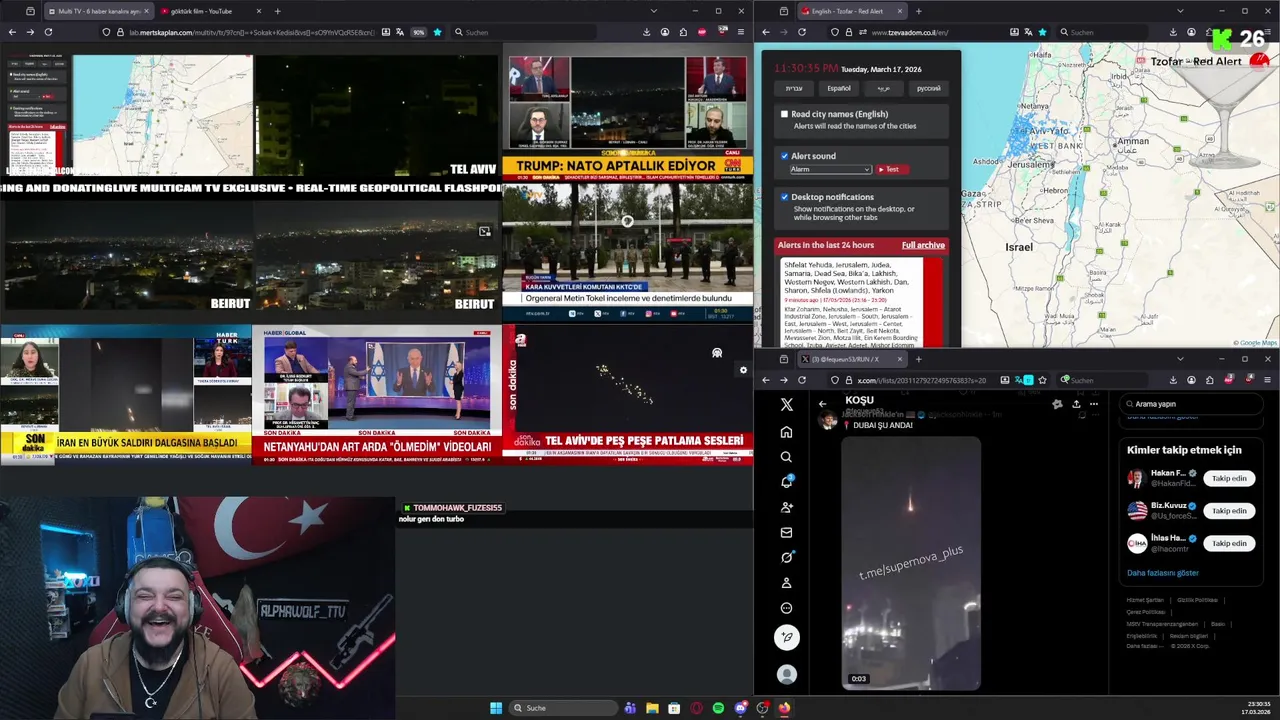List all tabs in X browser window
Screen dimensions: 1280x720
pos(1180,359)
